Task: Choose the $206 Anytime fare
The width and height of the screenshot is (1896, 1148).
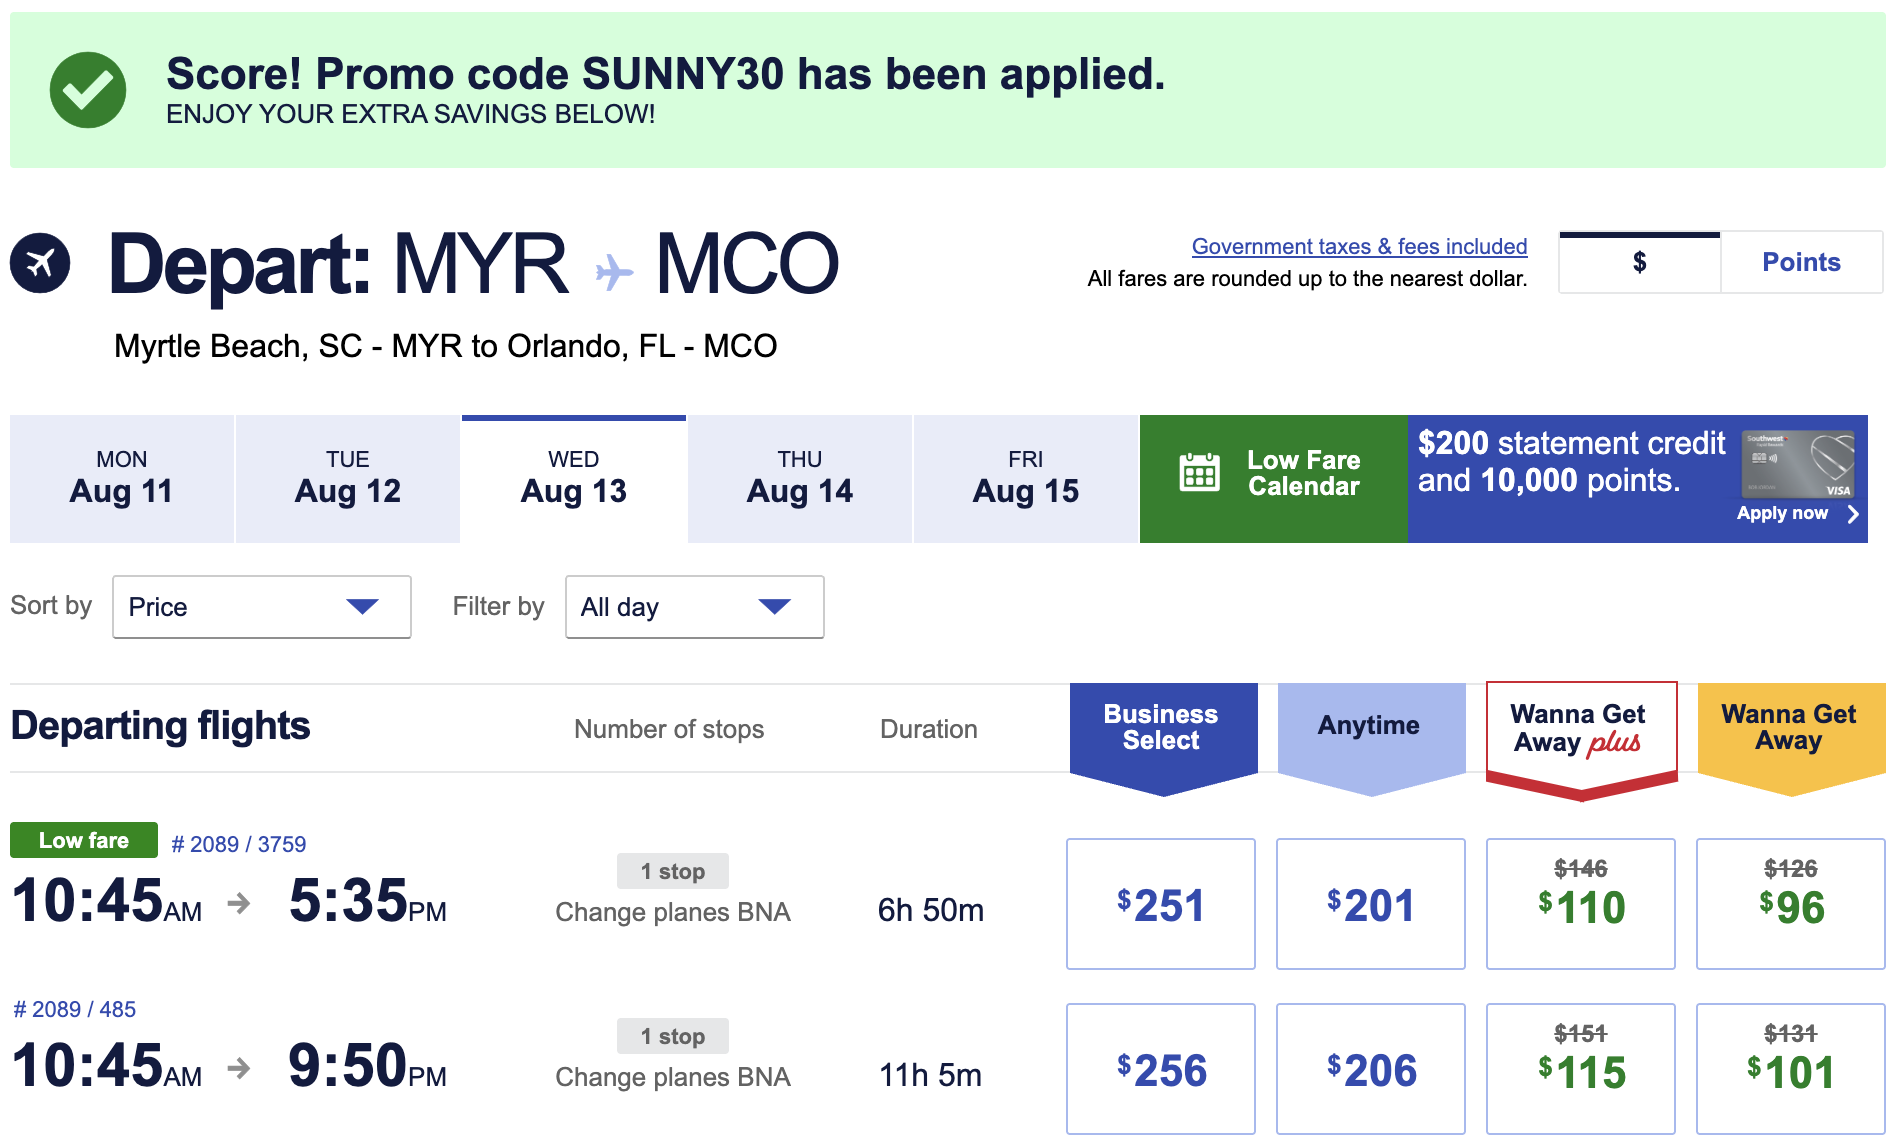Action: 1371,1069
